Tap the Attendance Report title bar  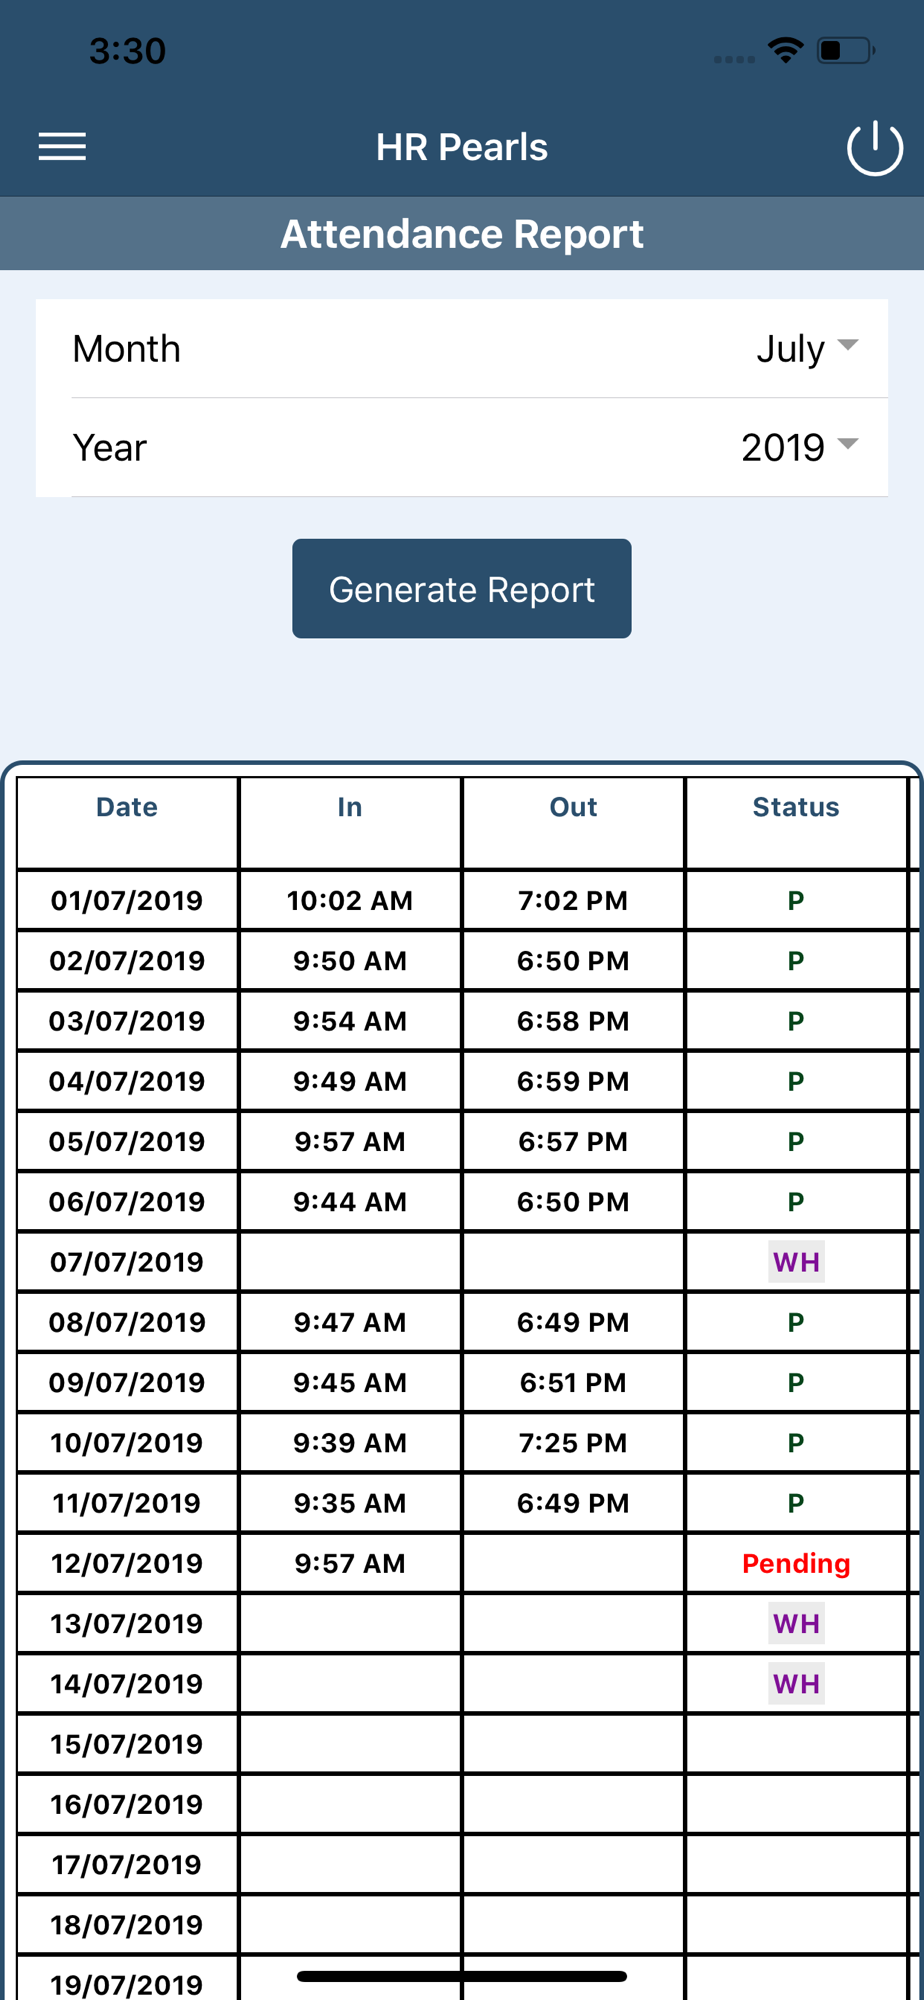462,234
